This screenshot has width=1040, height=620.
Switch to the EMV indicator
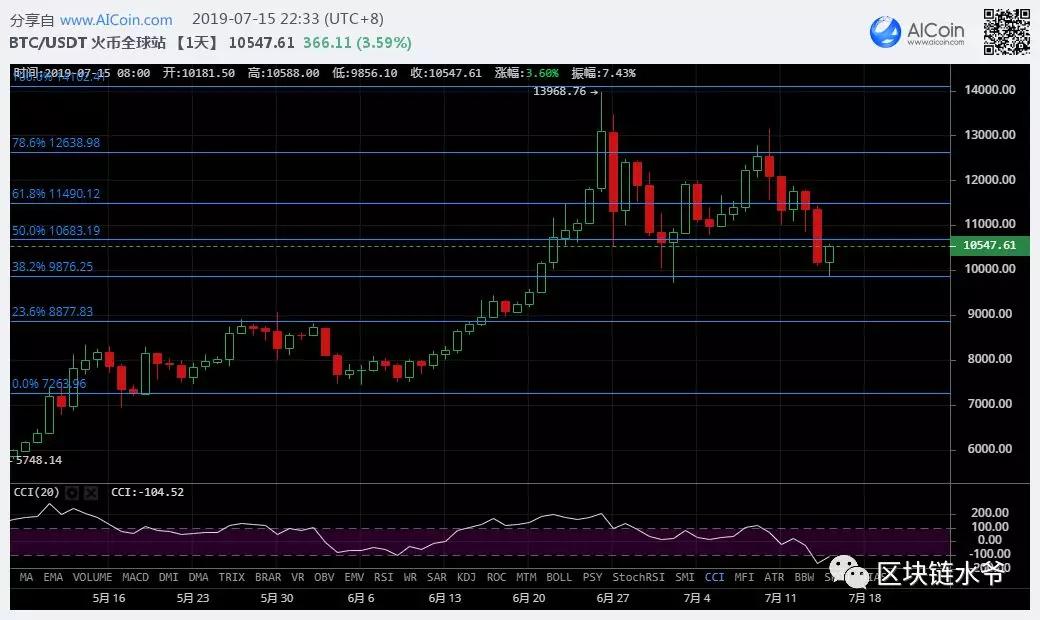tap(354, 577)
